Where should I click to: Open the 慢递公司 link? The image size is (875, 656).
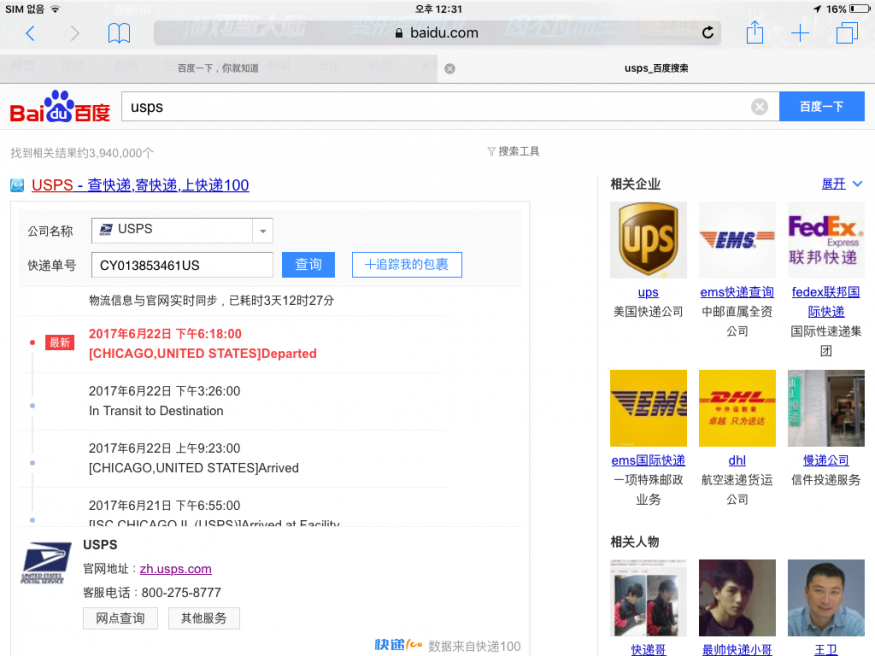[826, 461]
